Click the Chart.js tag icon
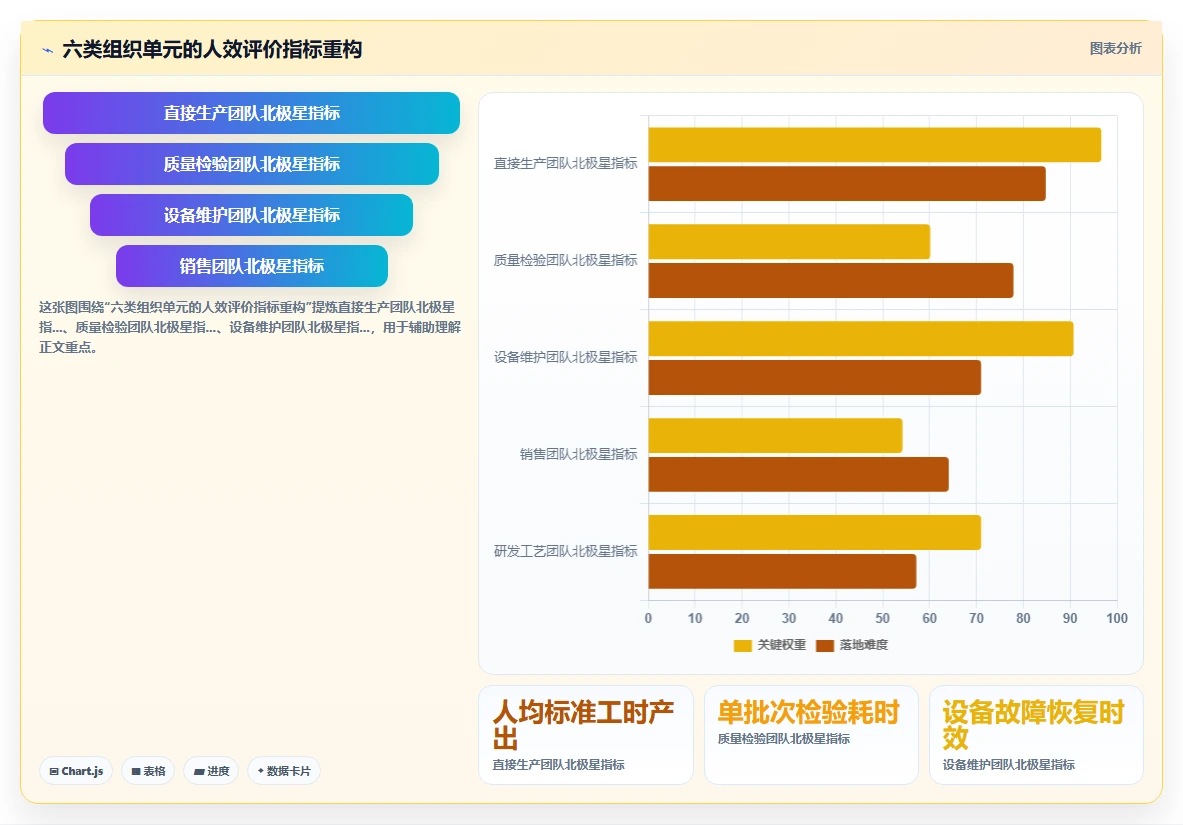The image size is (1183, 825). [x=54, y=771]
